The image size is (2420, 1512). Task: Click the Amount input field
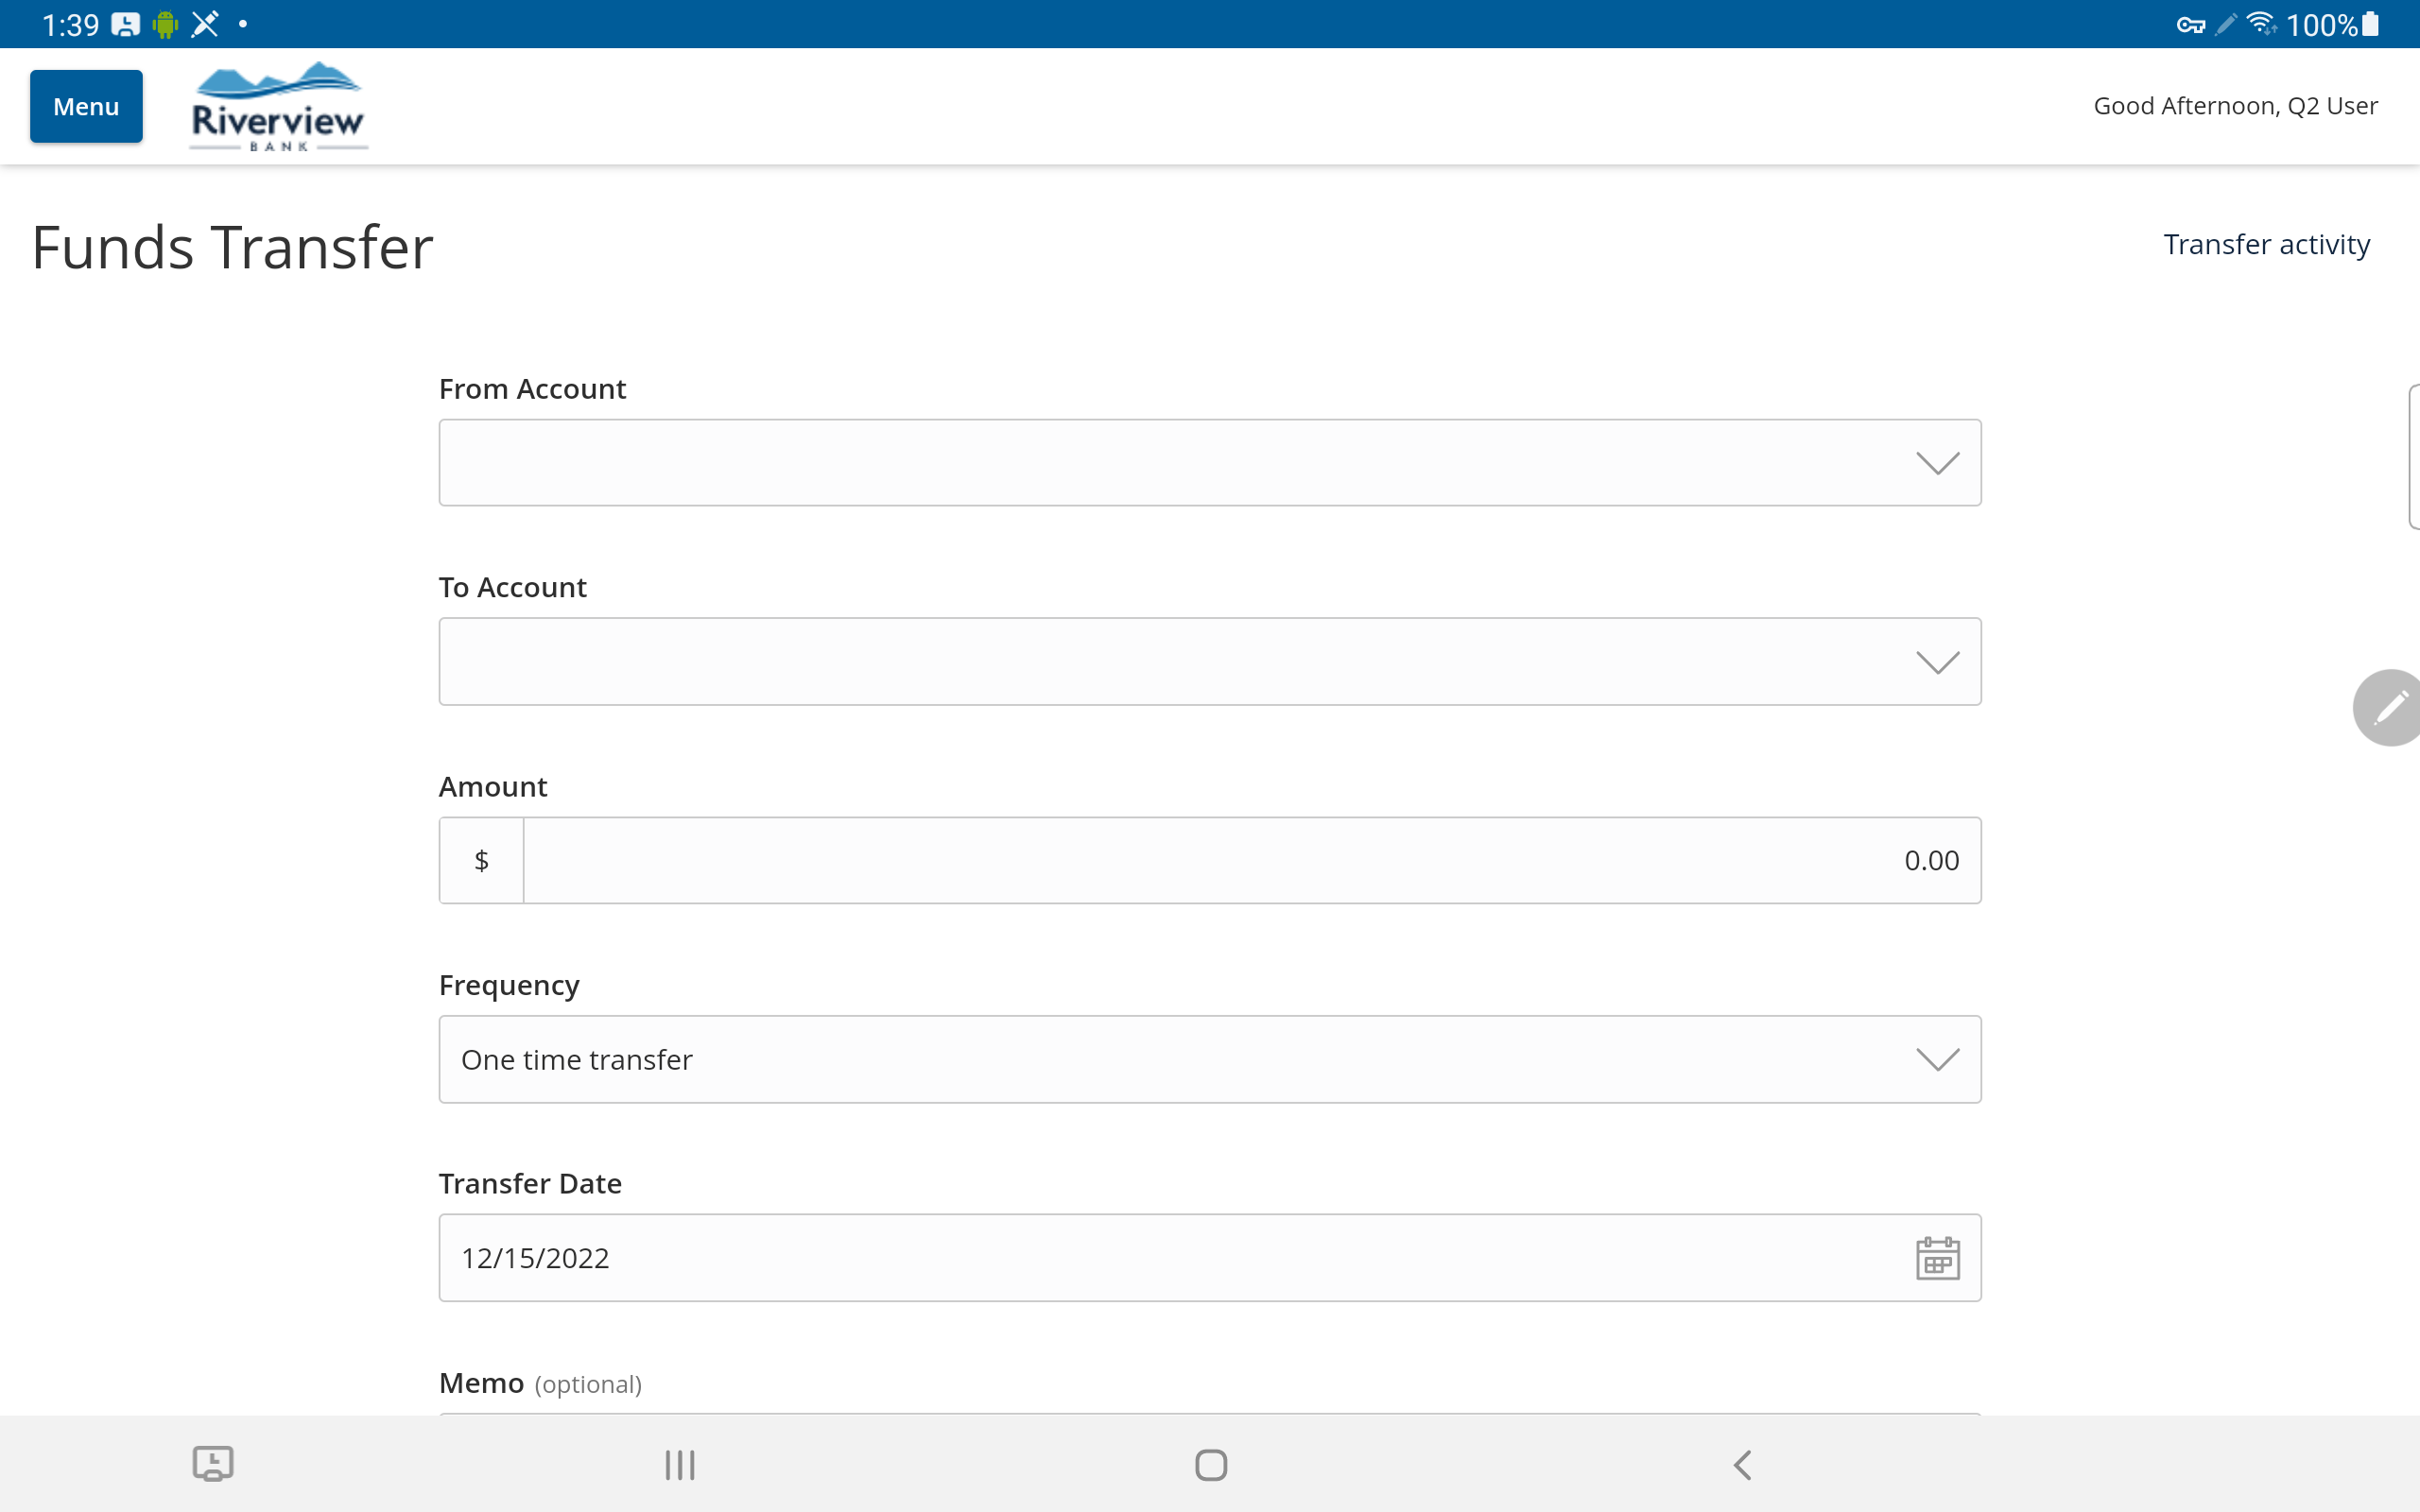1250,861
